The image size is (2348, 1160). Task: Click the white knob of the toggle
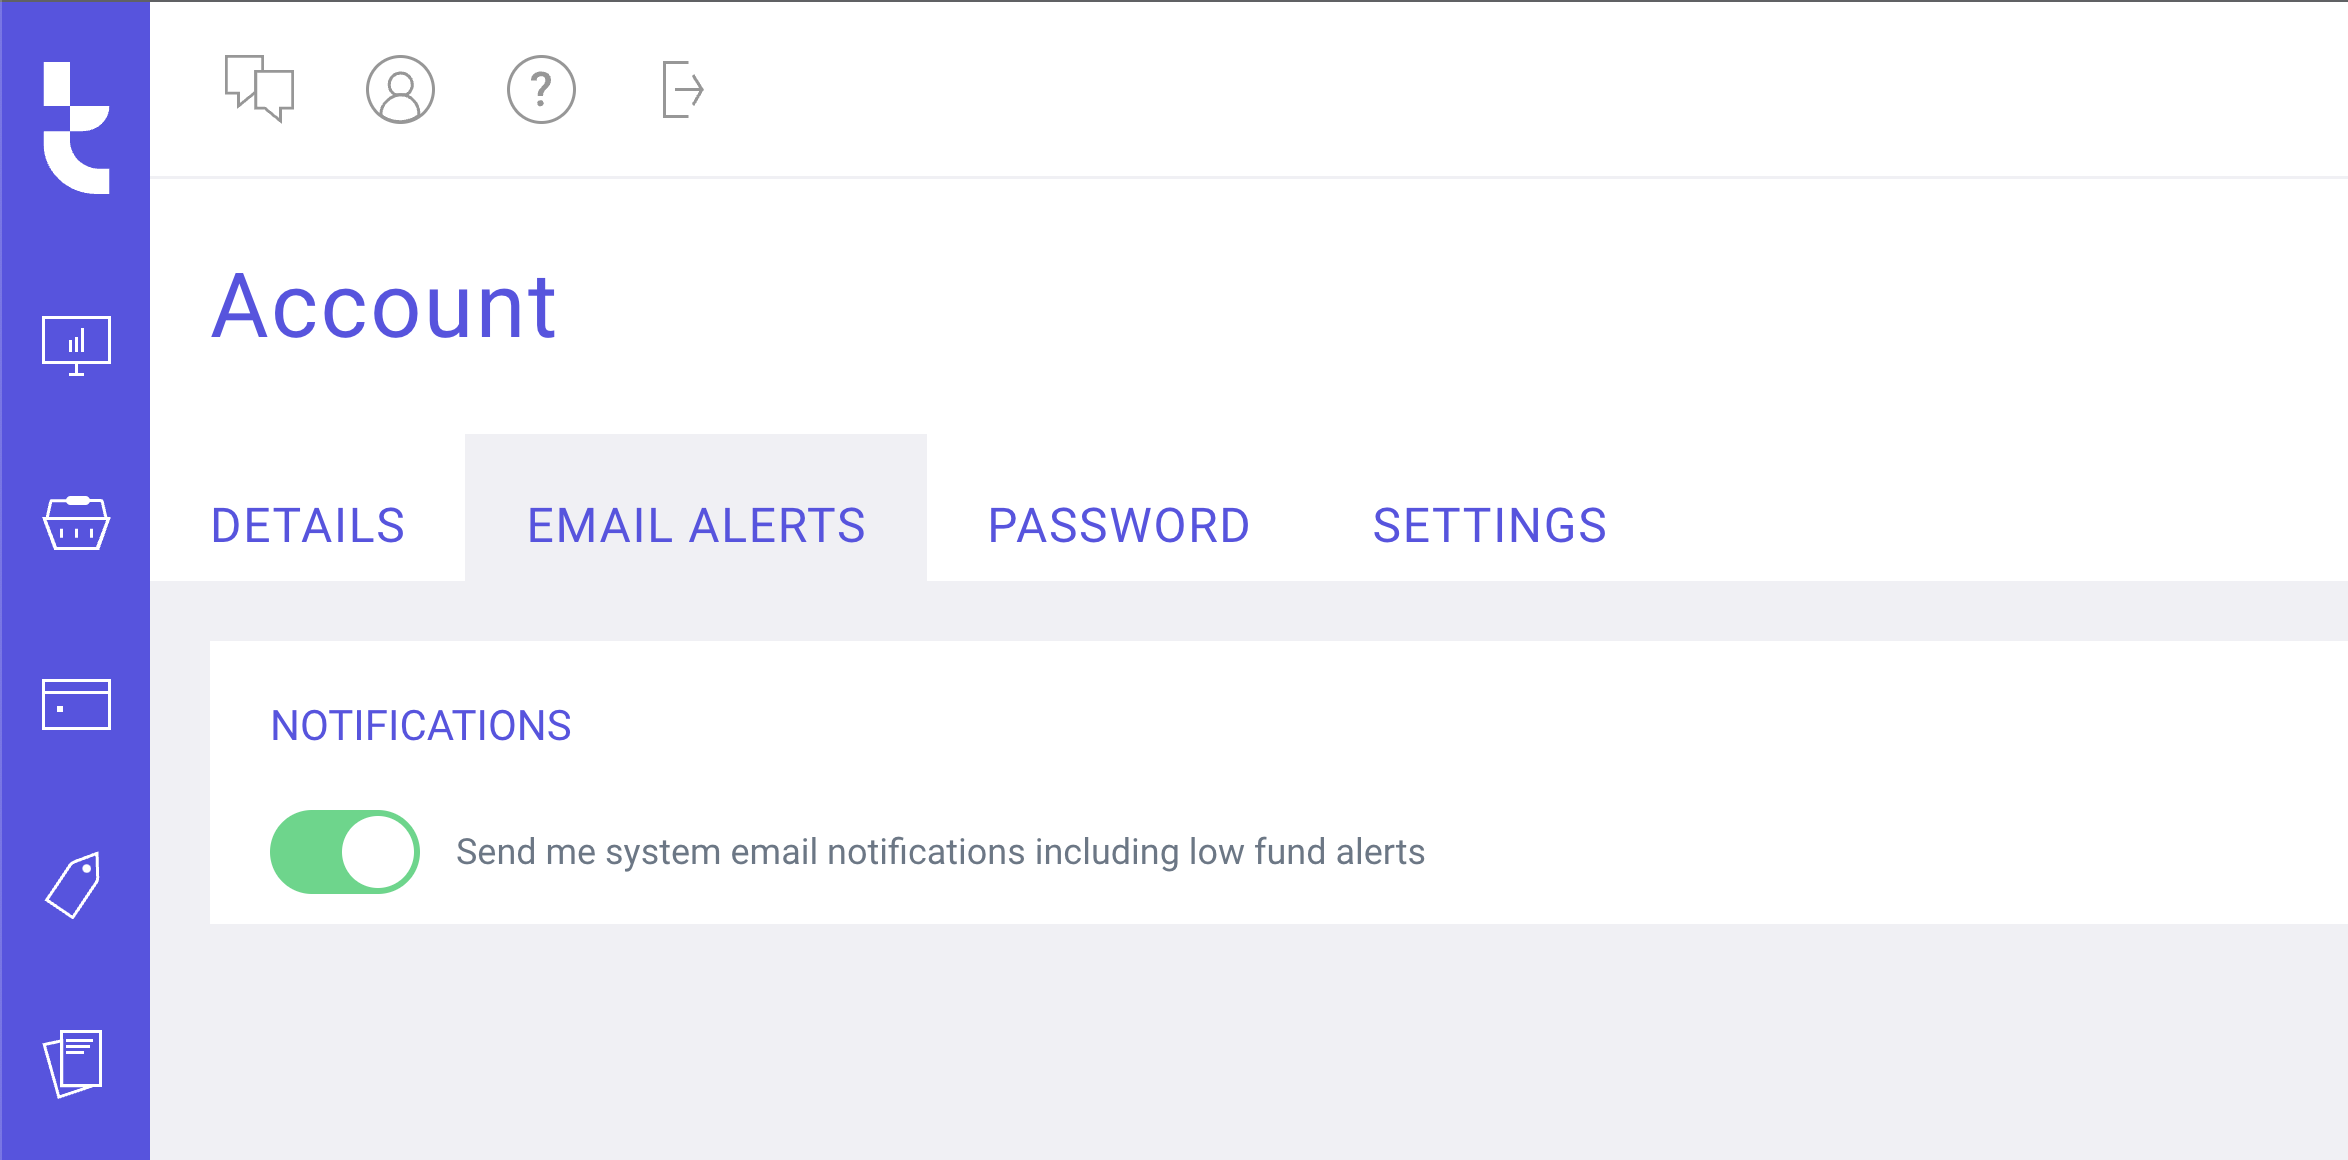378,851
